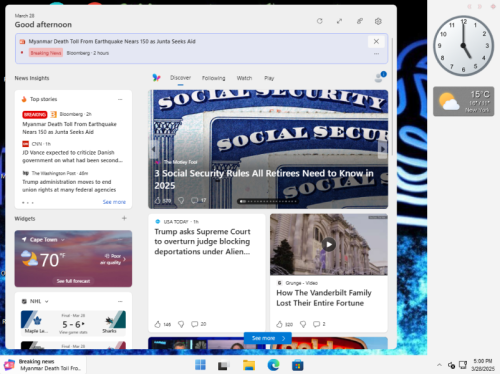Switch to the Discover tab
The width and height of the screenshot is (500, 374).
tap(180, 78)
